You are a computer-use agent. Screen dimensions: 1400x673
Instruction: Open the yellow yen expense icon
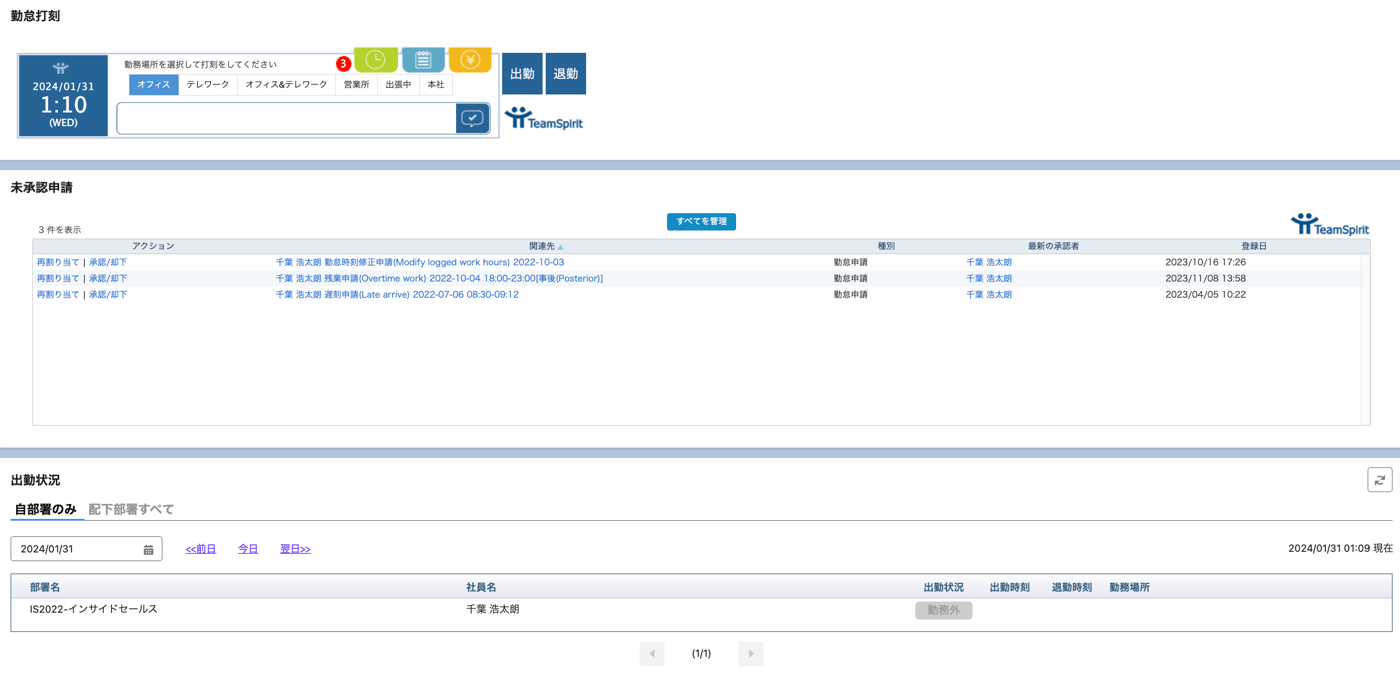tap(470, 60)
